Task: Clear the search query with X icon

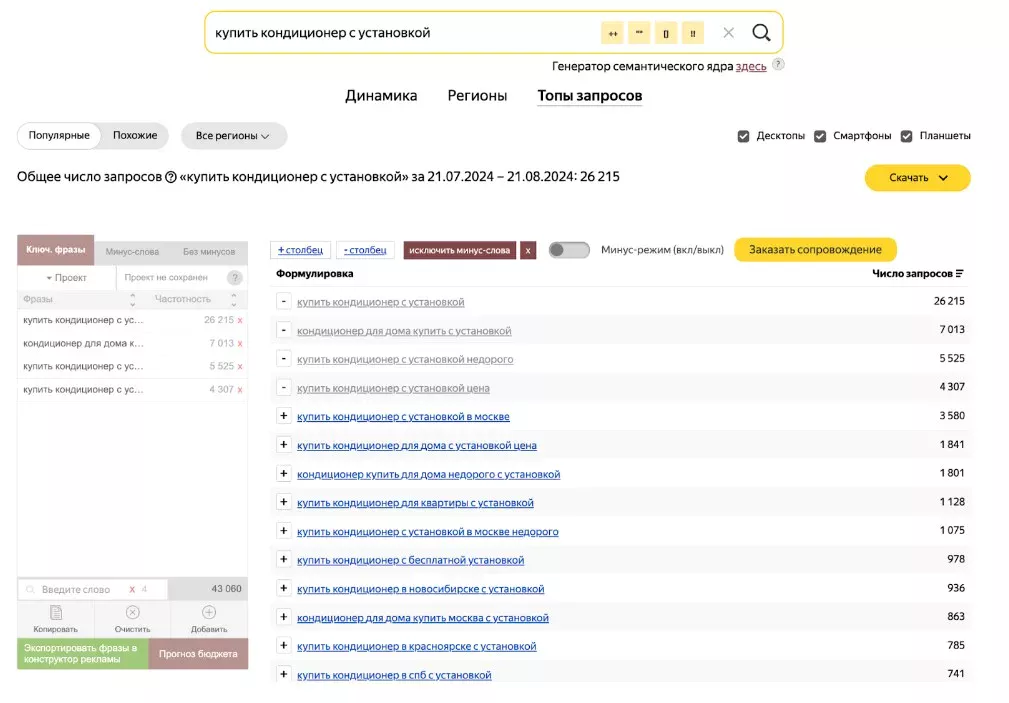Action: click(728, 32)
